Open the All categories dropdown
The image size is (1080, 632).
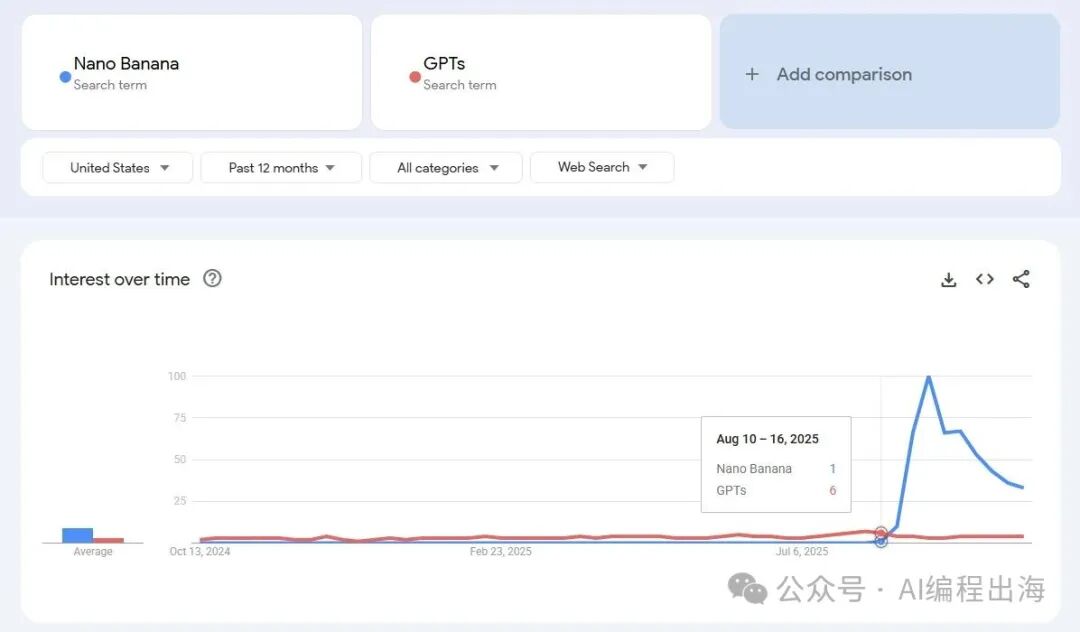[x=446, y=168]
